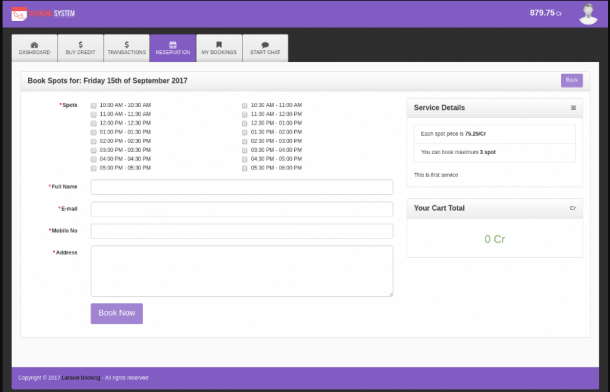Select the Reservation tab
The height and width of the screenshot is (392, 610).
pyautogui.click(x=173, y=48)
